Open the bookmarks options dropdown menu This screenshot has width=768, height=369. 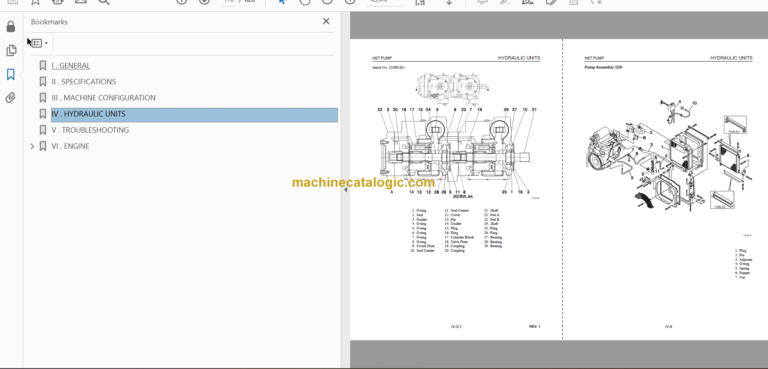click(40, 43)
